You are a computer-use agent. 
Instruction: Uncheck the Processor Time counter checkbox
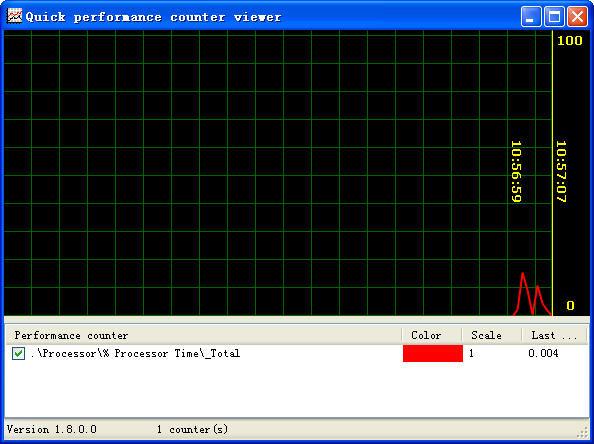point(18,353)
